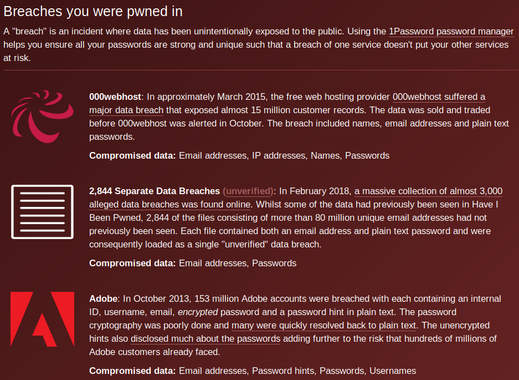Open 'many were quickly resolved back to plain text' link
This screenshot has height=380, width=519.
coord(324,325)
